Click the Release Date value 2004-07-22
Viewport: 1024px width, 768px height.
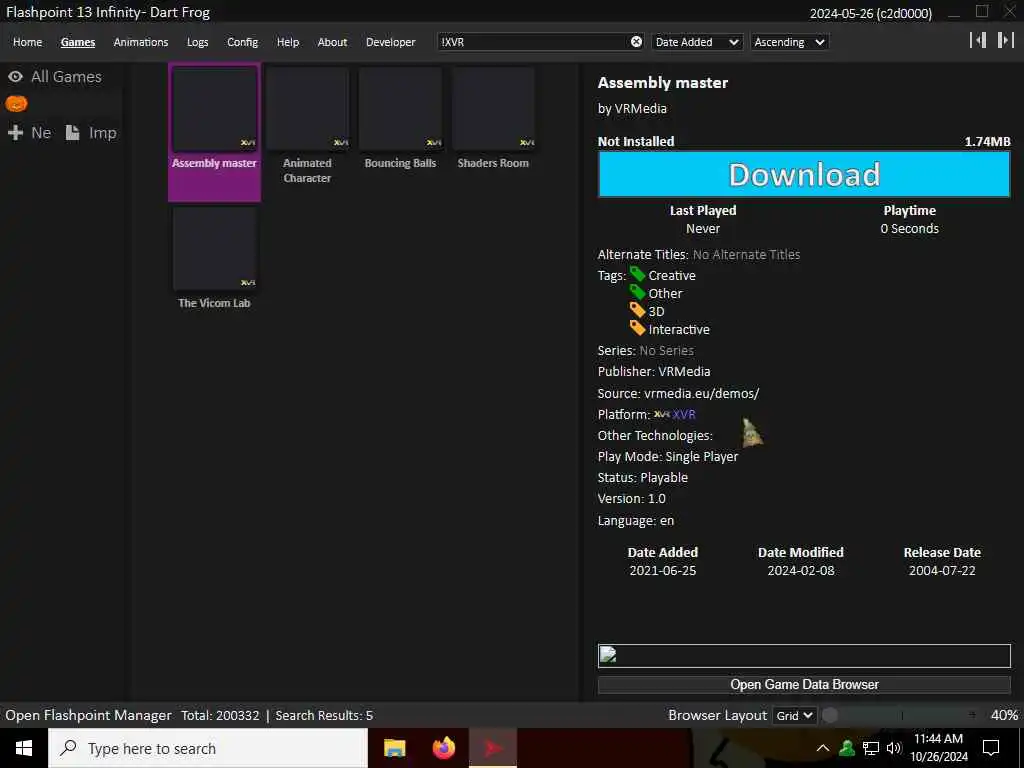[942, 570]
